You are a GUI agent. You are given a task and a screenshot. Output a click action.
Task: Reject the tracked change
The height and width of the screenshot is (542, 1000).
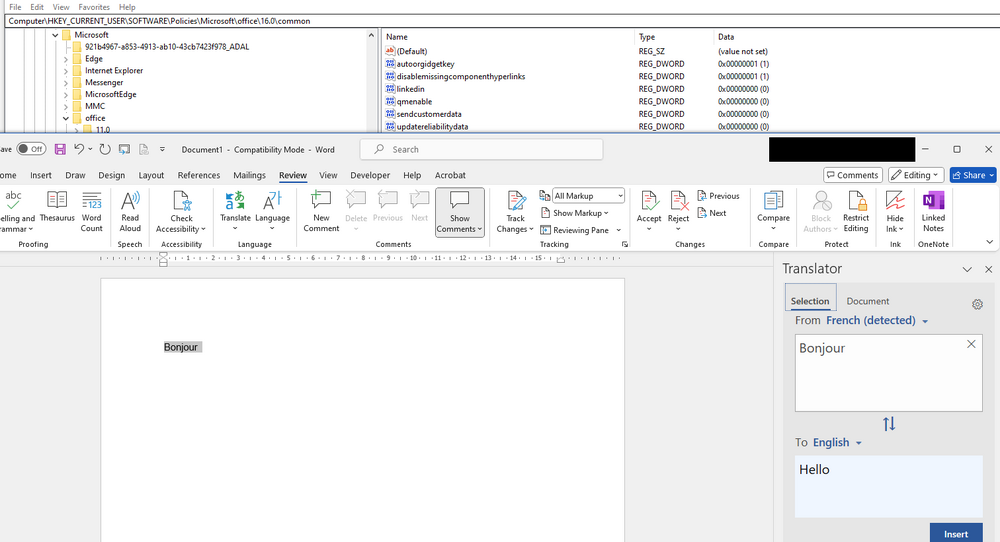[679, 212]
